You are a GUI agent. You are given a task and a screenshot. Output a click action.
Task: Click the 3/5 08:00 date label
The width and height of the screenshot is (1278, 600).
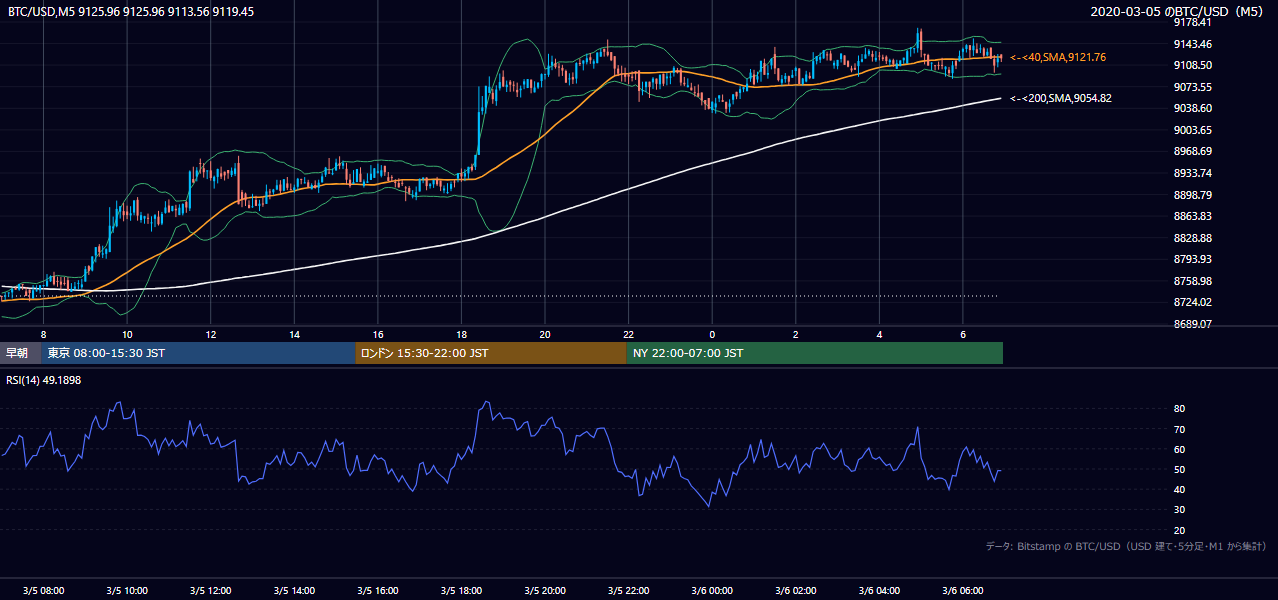(x=43, y=591)
